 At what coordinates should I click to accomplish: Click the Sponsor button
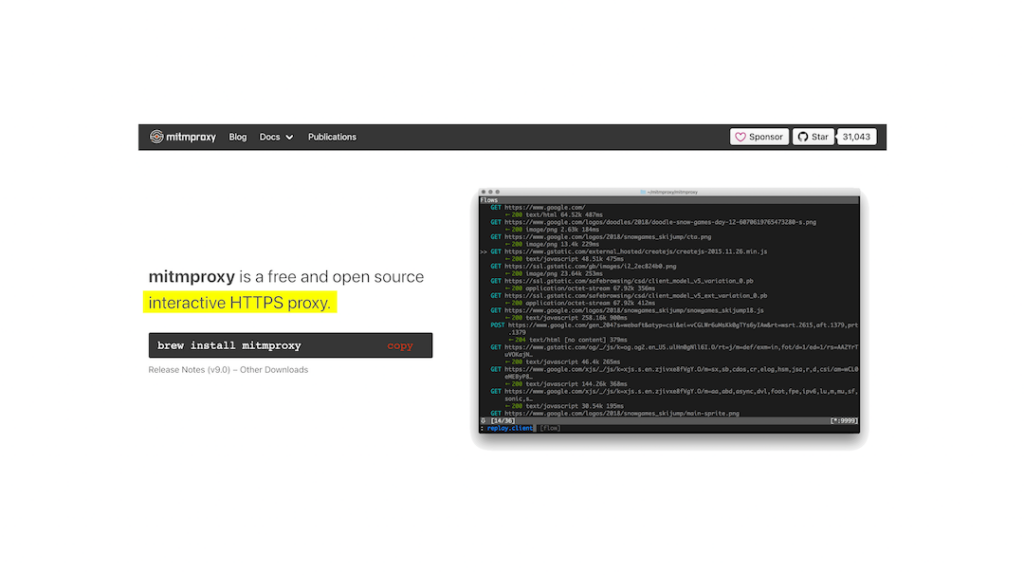click(759, 137)
